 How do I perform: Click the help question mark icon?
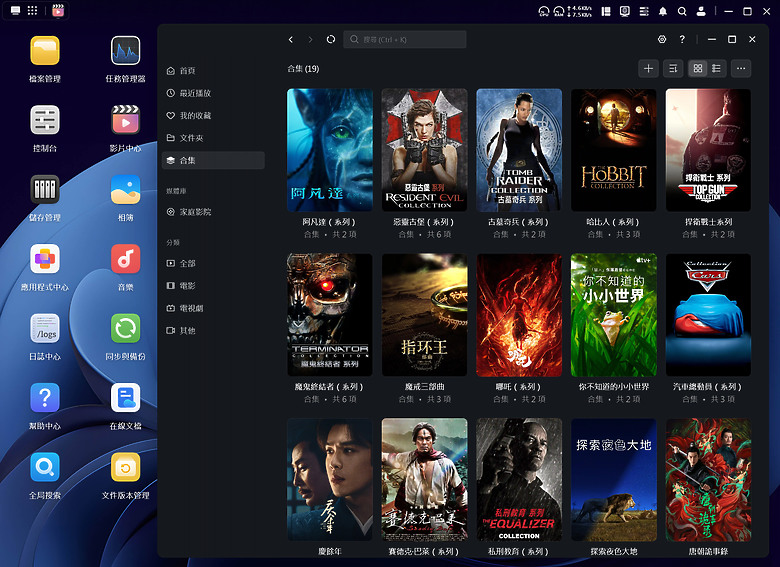682,40
